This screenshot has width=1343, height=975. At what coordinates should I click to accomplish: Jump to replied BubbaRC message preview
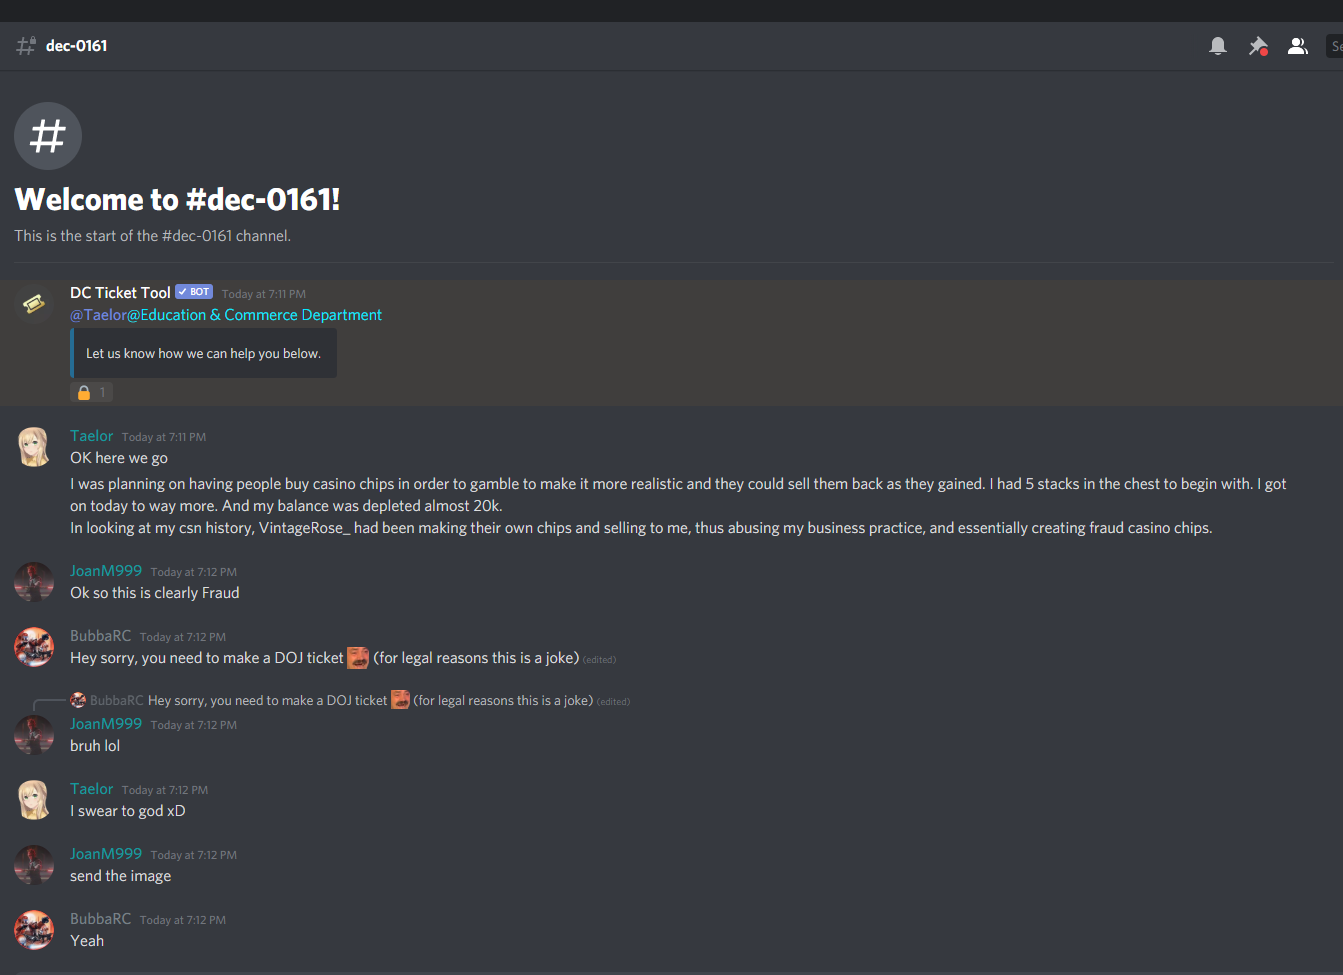pos(370,701)
